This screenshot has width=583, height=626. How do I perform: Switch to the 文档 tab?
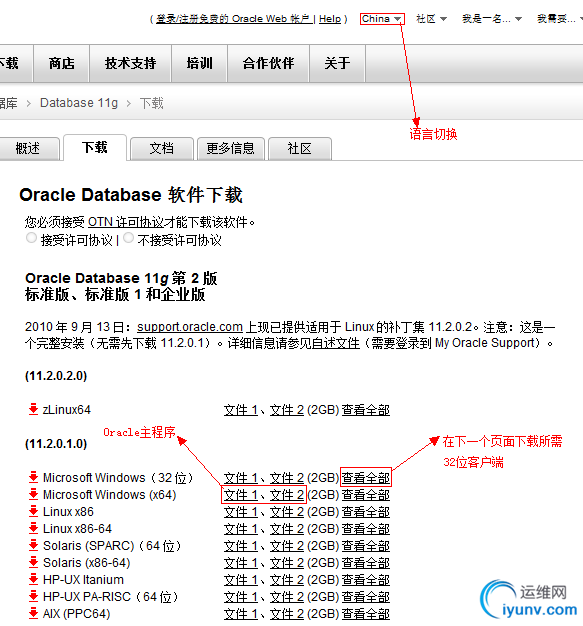[x=162, y=149]
